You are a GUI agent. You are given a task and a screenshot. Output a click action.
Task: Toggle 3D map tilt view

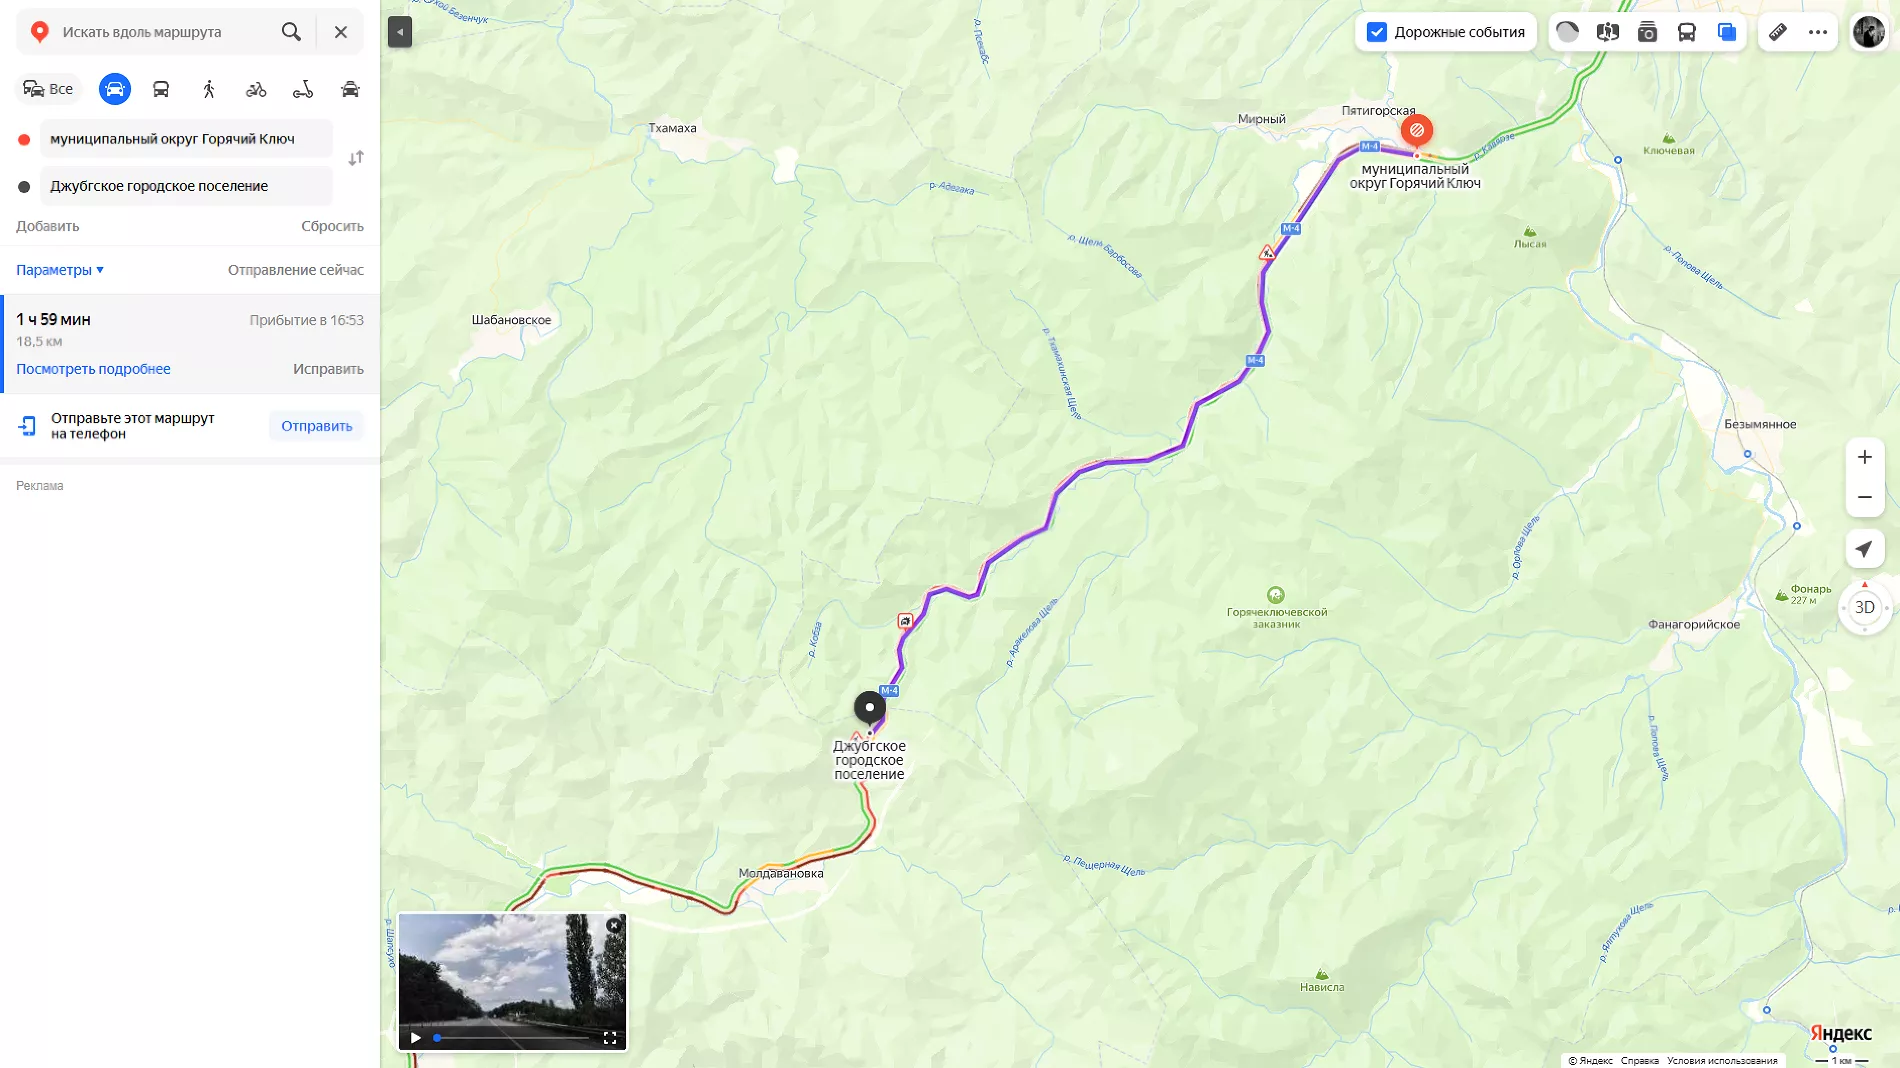click(1864, 607)
